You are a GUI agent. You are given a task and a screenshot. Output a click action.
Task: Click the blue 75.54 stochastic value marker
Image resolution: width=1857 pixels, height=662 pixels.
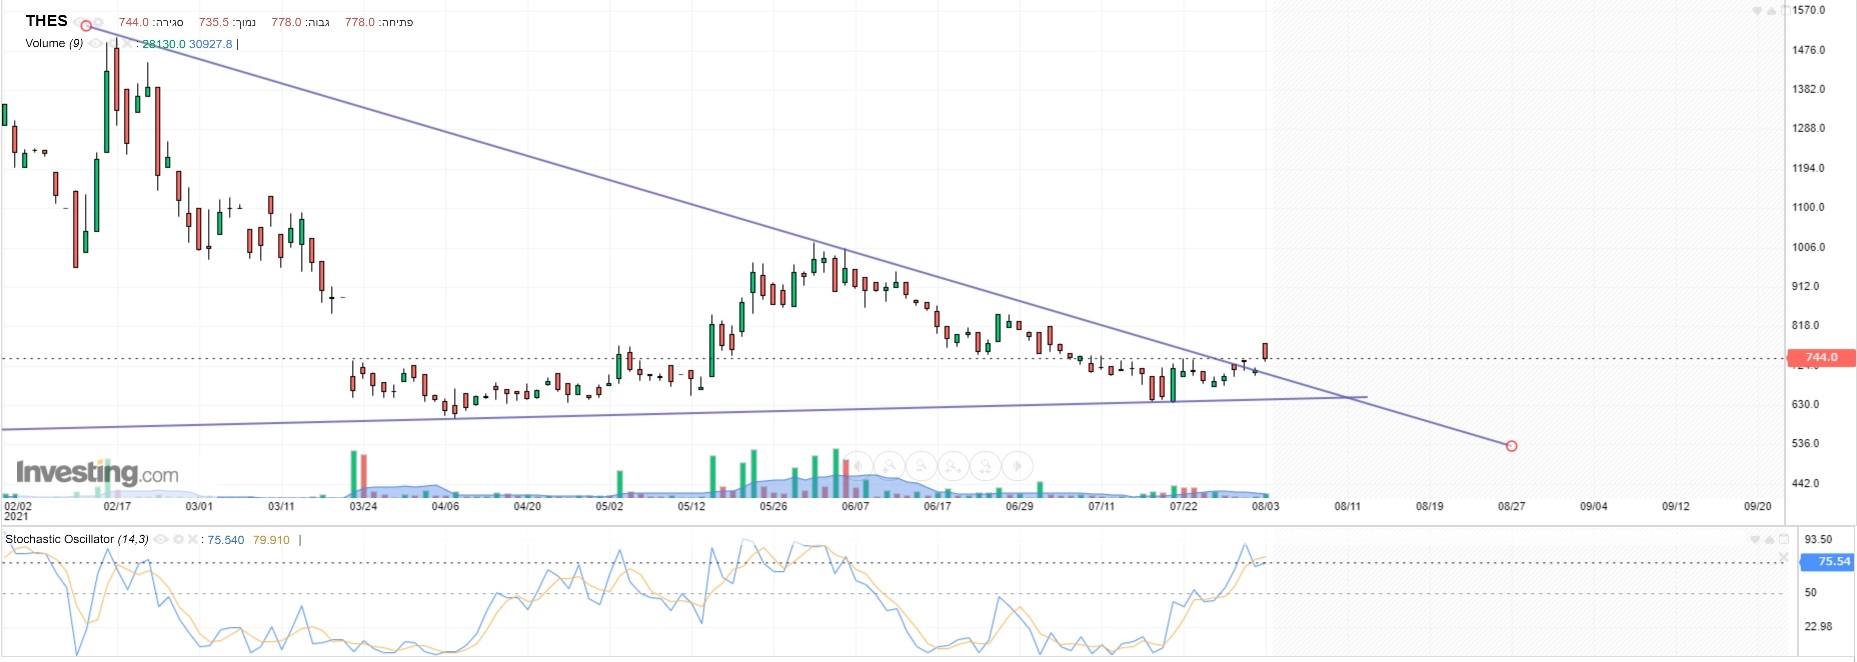click(x=1827, y=562)
